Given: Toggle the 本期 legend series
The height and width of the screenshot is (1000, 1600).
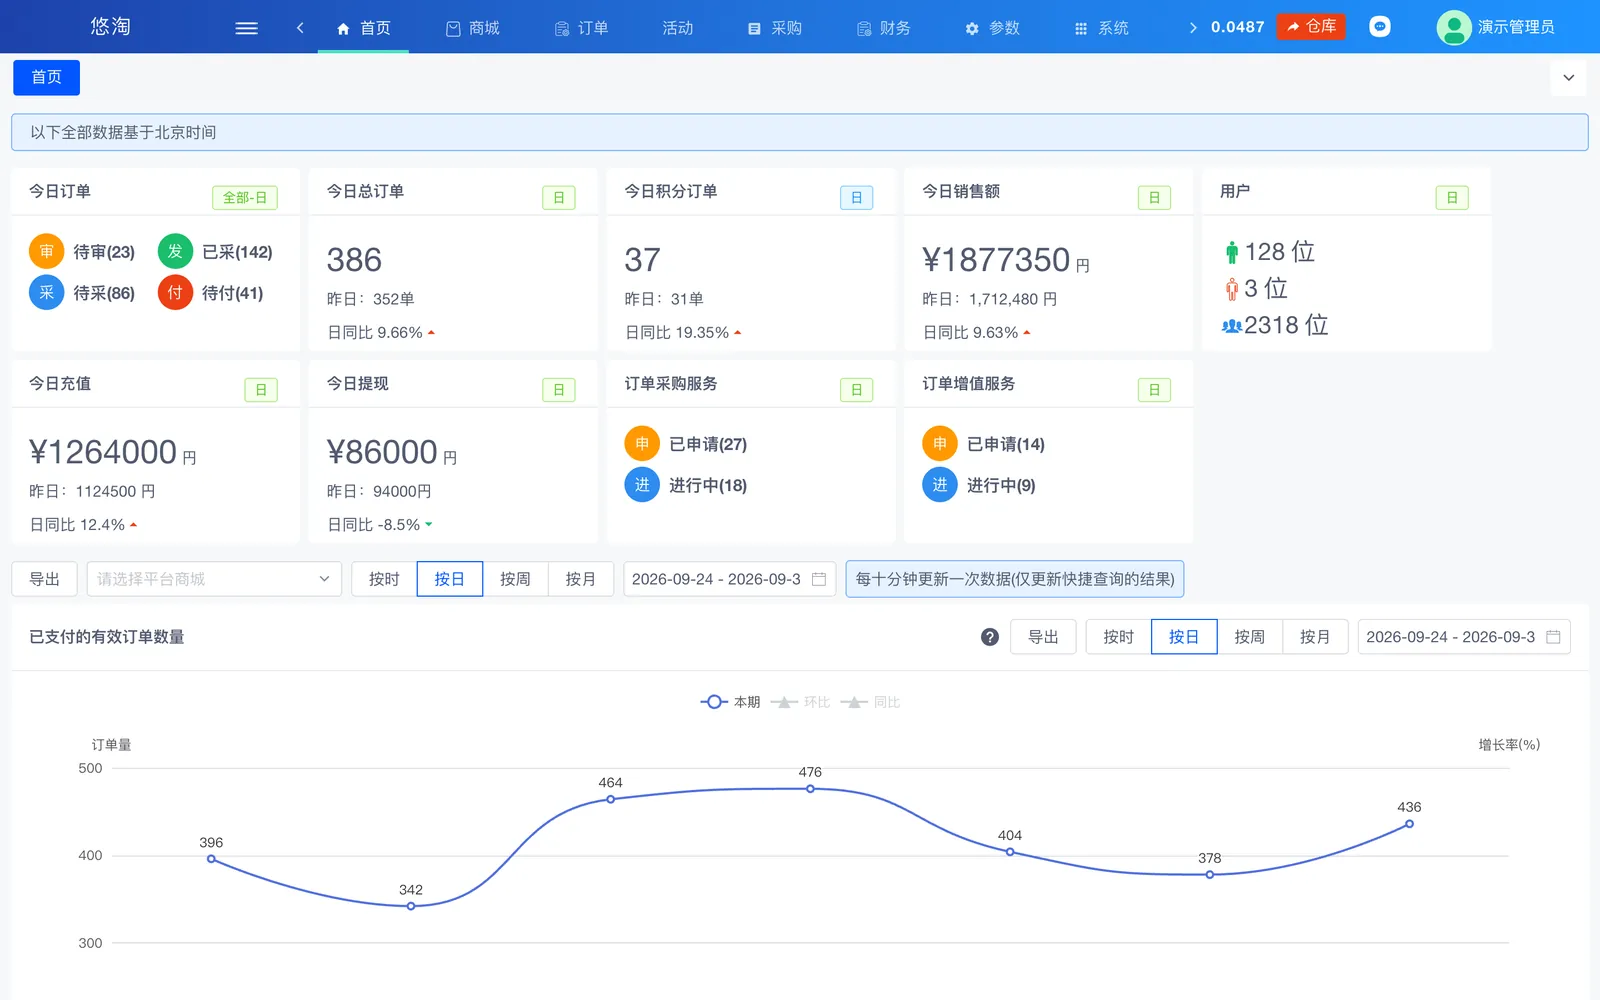Looking at the screenshot, I should pyautogui.click(x=730, y=702).
